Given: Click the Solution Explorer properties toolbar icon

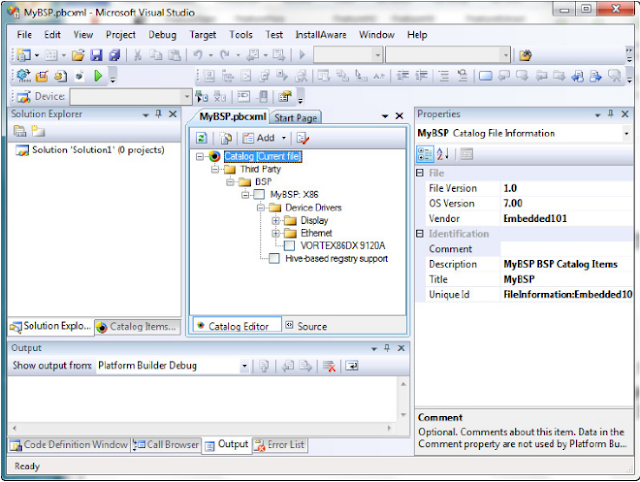Looking at the screenshot, I should point(20,131).
